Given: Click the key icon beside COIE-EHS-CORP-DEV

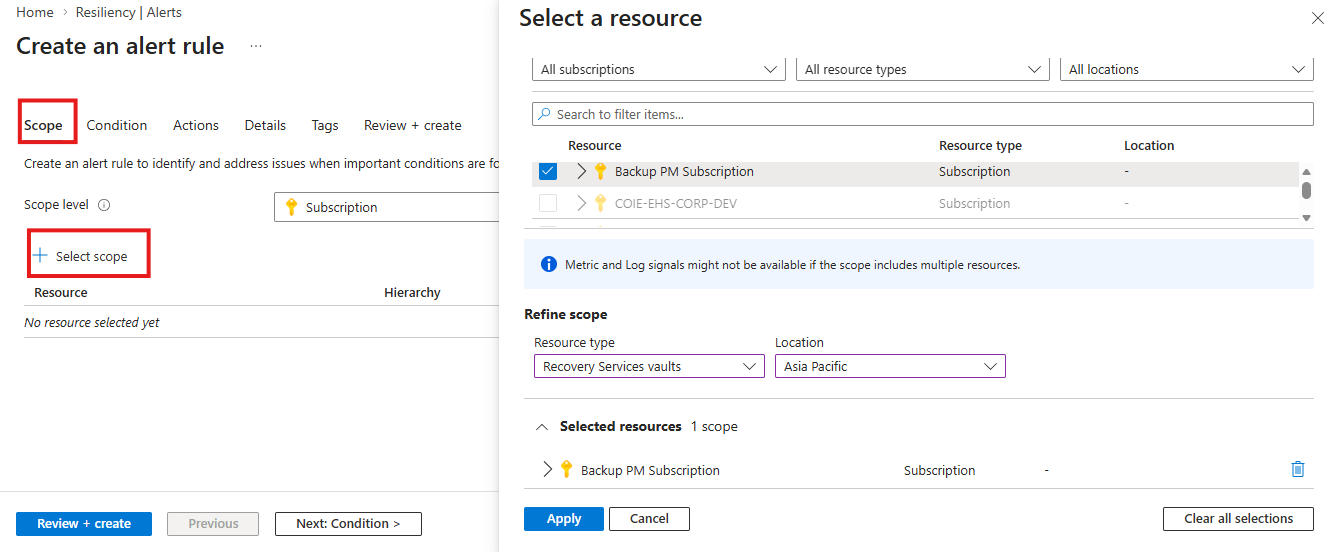Looking at the screenshot, I should [600, 203].
